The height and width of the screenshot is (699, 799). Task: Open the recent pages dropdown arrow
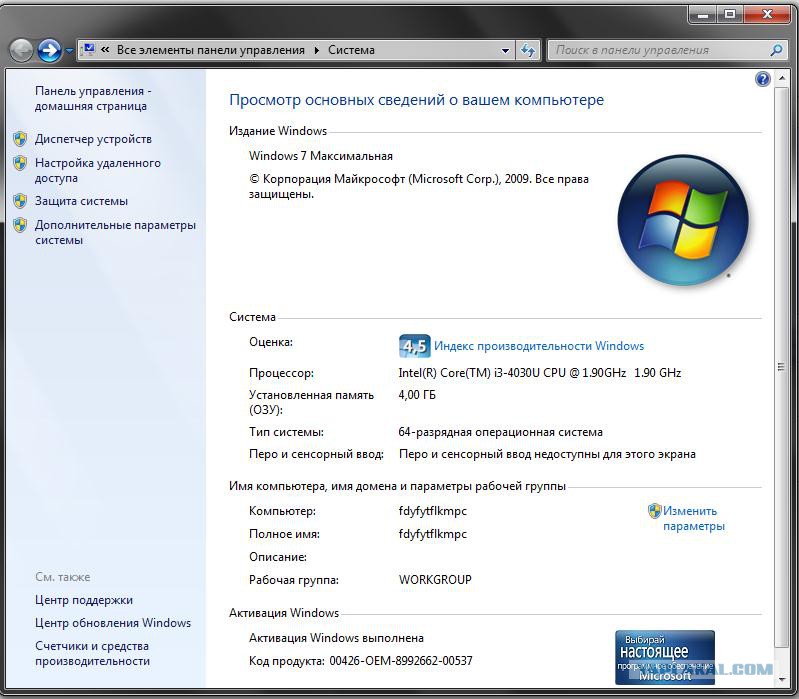(x=69, y=51)
